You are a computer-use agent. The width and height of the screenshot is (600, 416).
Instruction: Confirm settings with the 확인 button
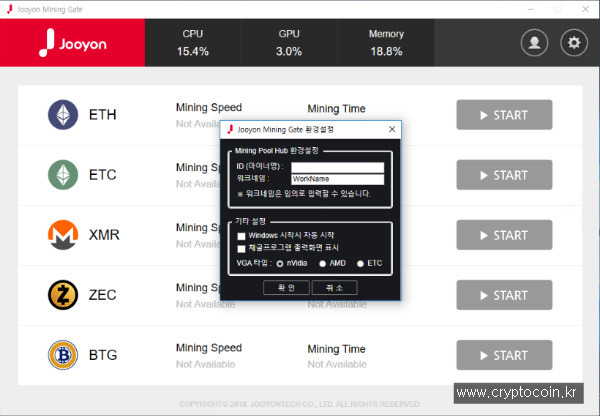coord(286,287)
